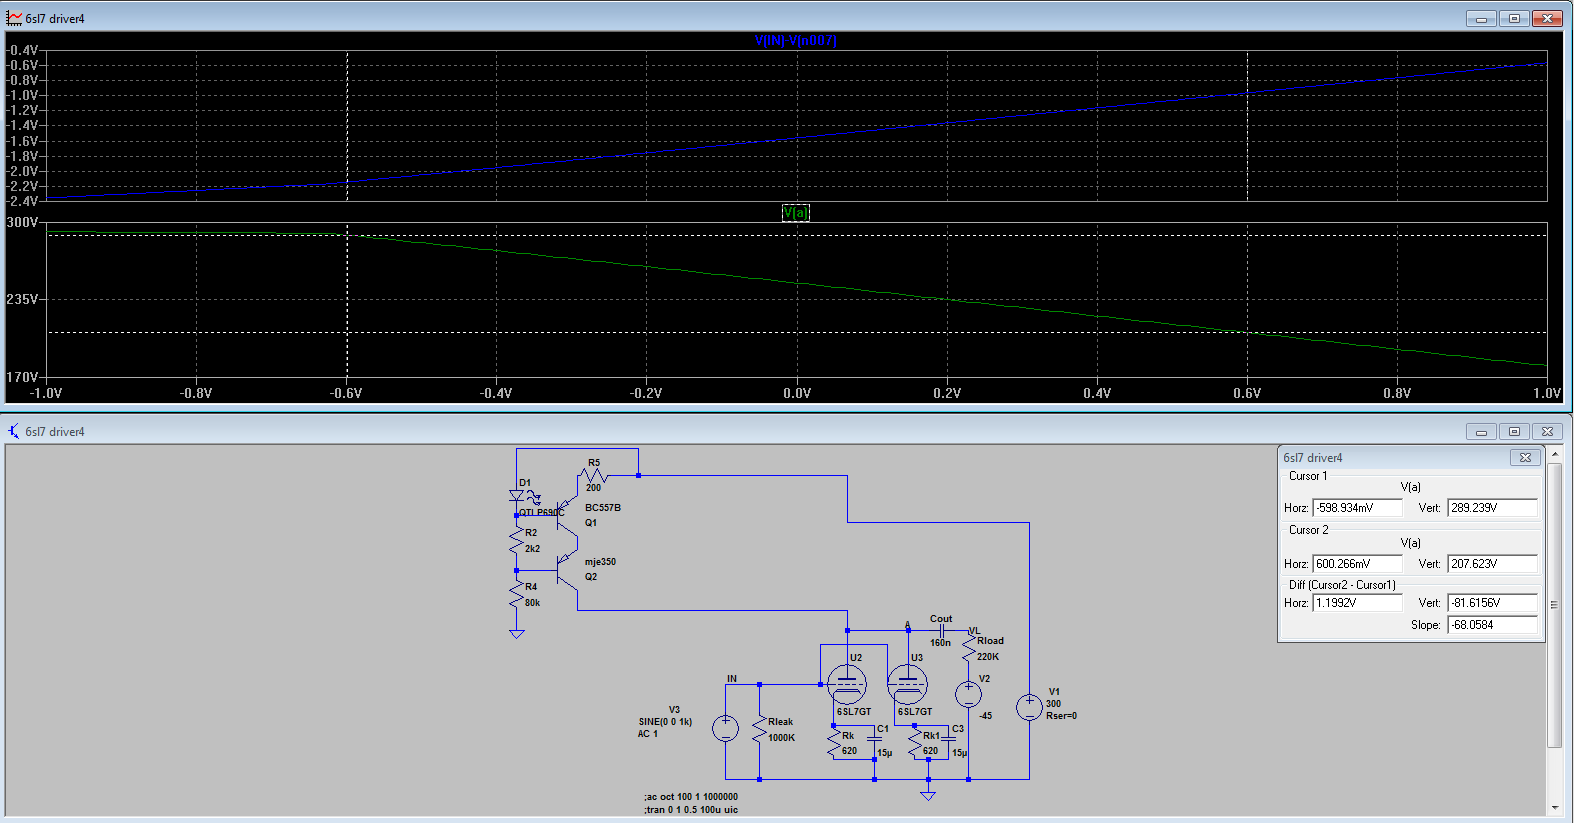
Task: Click the .tran 0 1 0.5 directive
Action: coord(691,810)
